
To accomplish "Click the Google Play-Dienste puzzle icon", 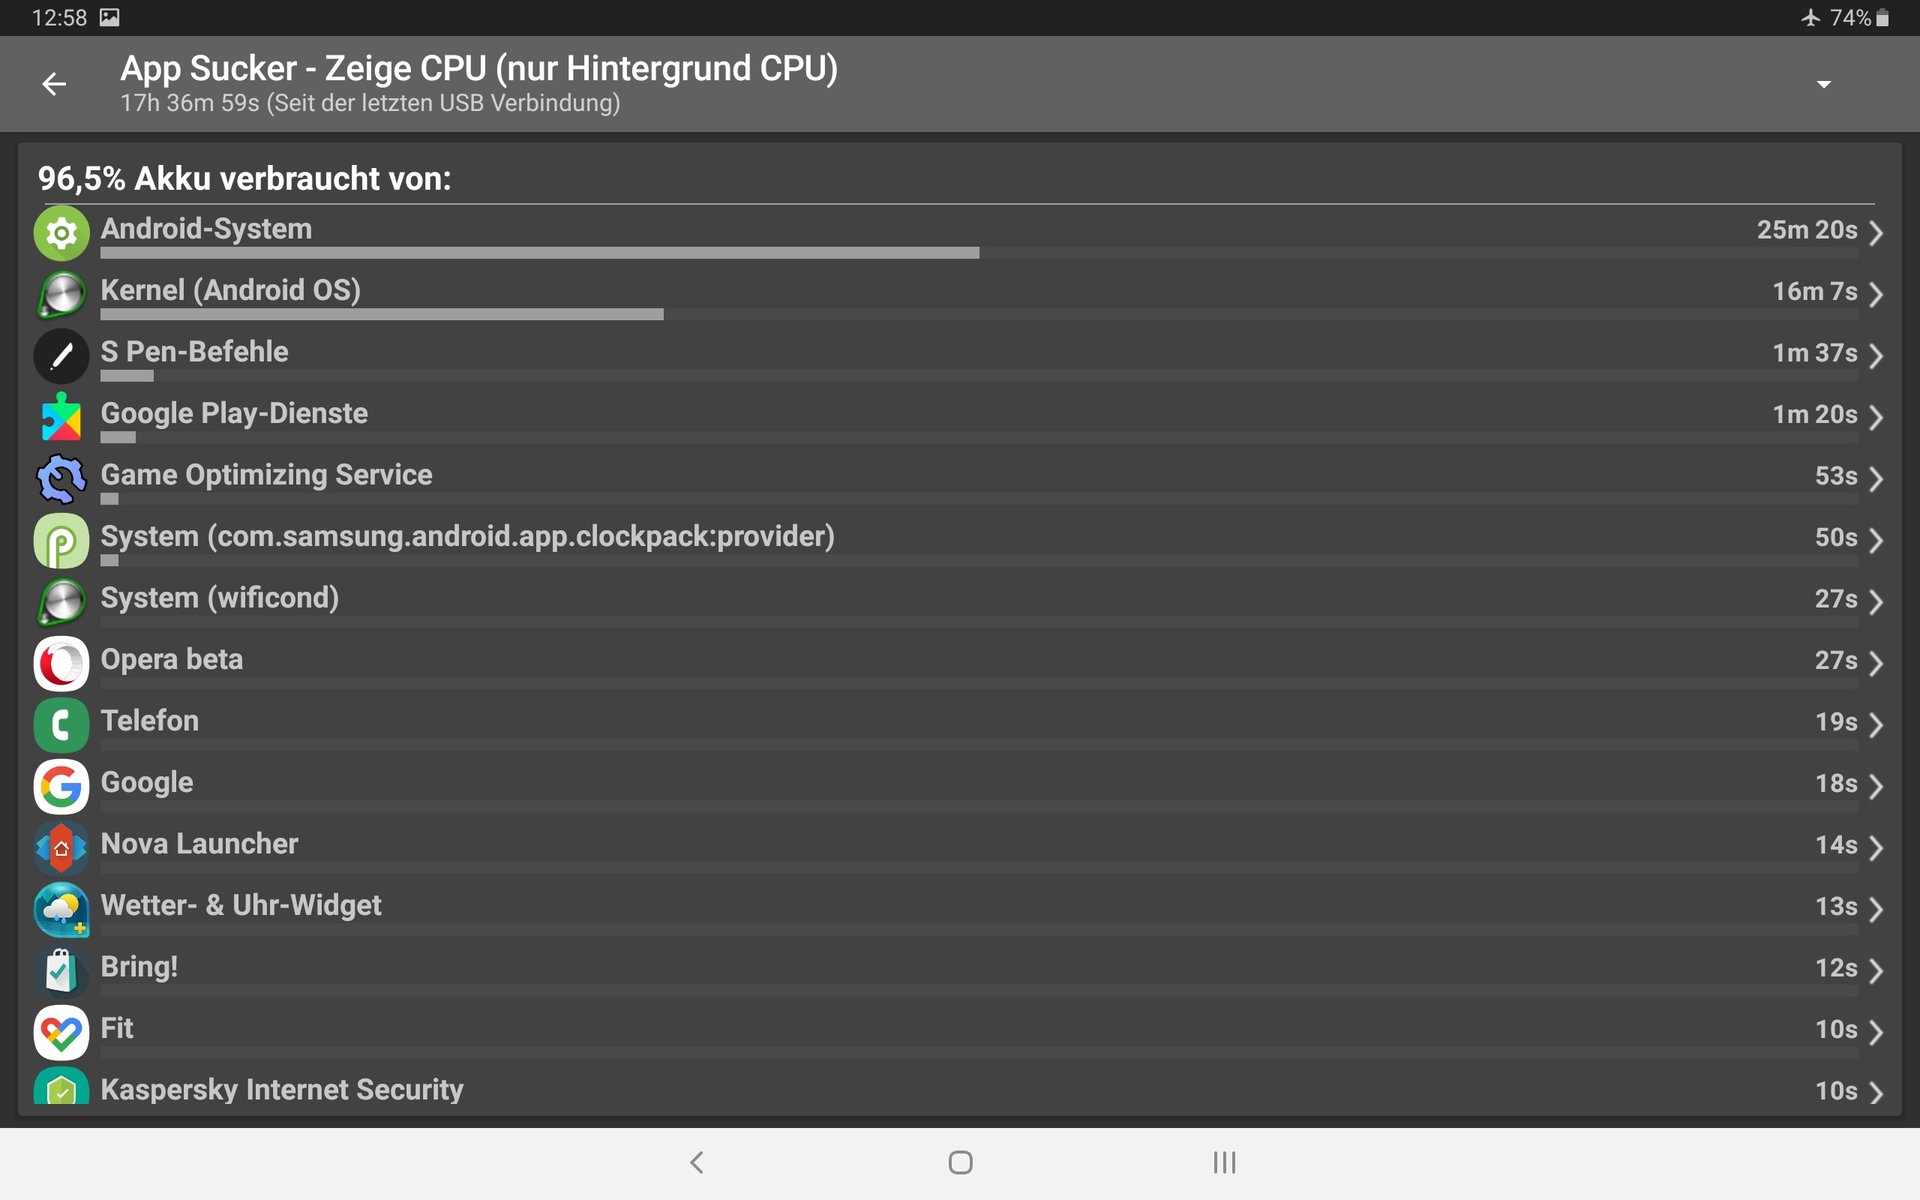I will [61, 418].
